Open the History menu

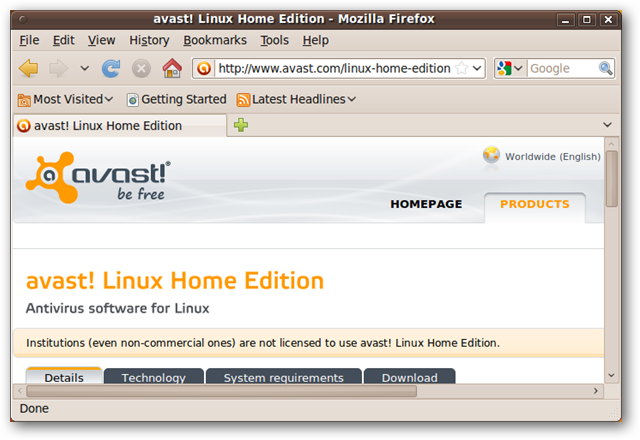(149, 40)
